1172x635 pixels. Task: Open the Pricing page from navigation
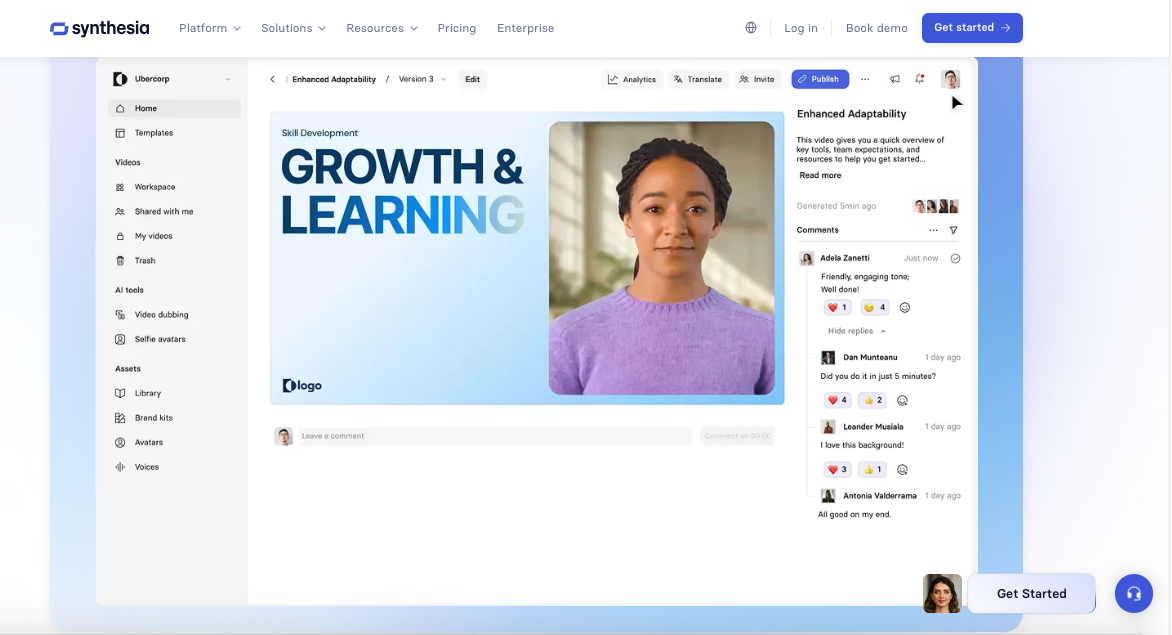(456, 28)
